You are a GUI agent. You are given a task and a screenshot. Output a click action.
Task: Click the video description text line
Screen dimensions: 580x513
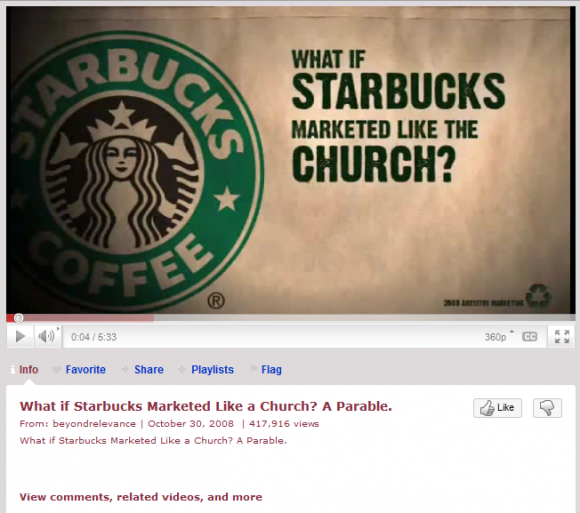[153, 441]
